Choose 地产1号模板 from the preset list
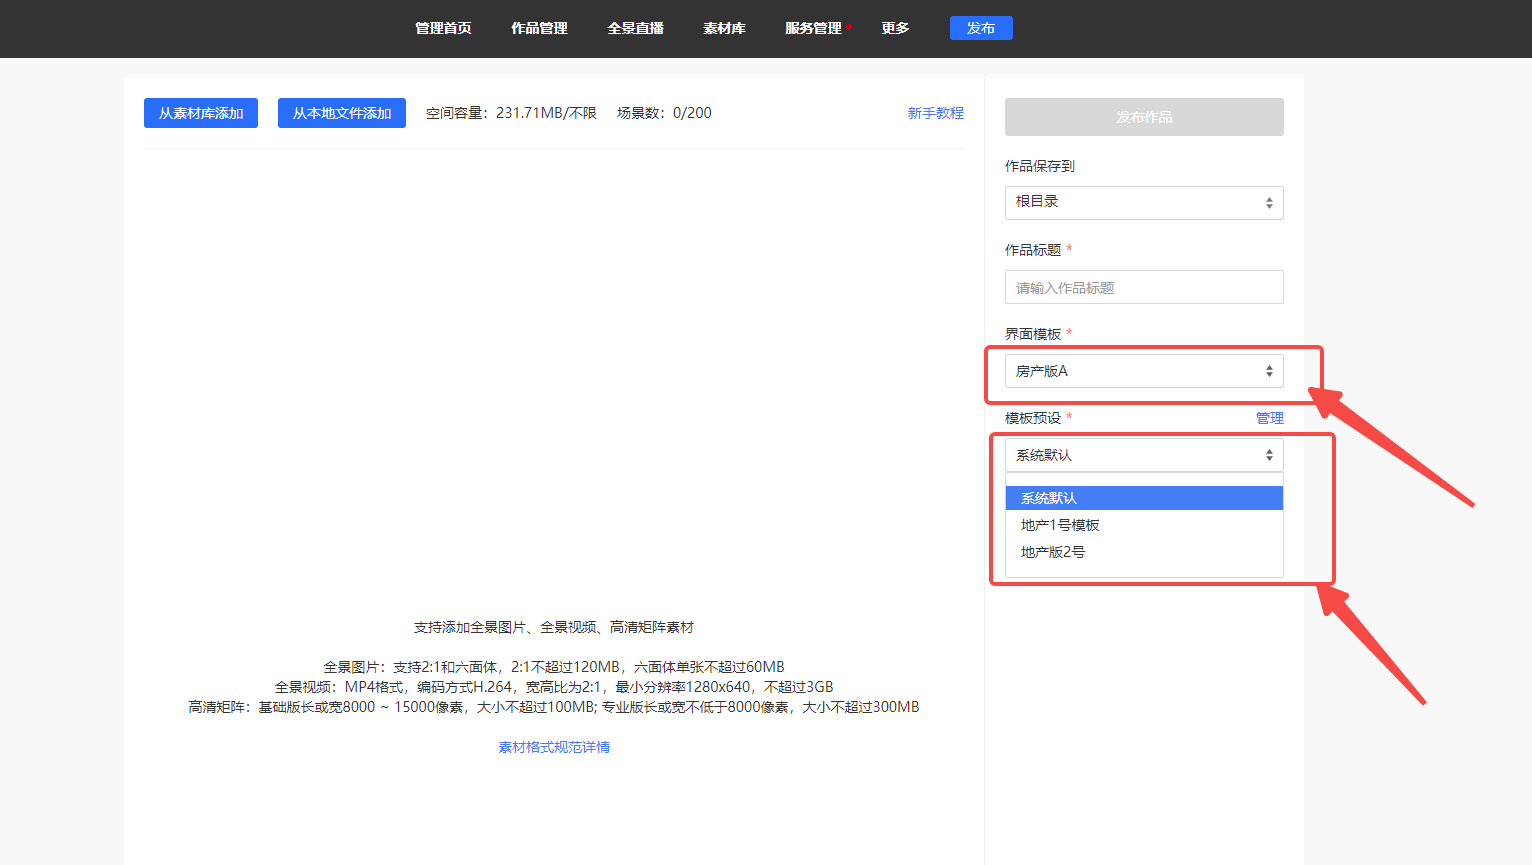The width and height of the screenshot is (1532, 865). point(1060,525)
